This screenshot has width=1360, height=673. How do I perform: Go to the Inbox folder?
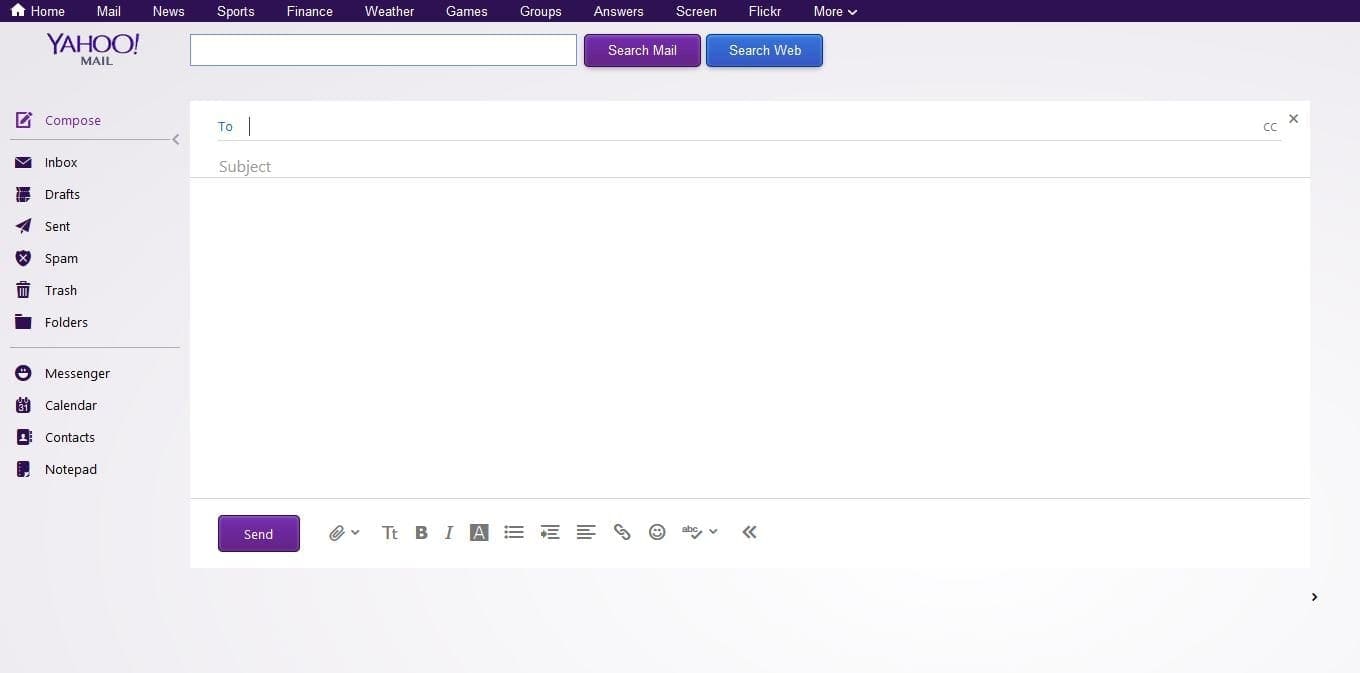(x=60, y=163)
